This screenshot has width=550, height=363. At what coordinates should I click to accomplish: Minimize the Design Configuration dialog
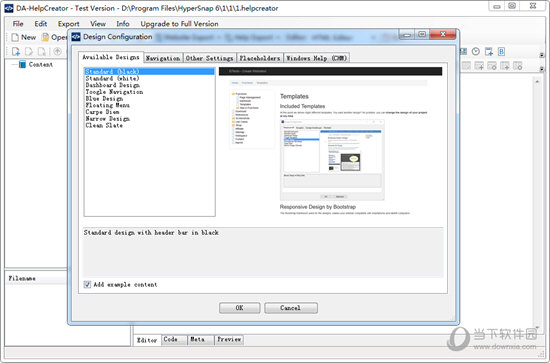pos(407,34)
